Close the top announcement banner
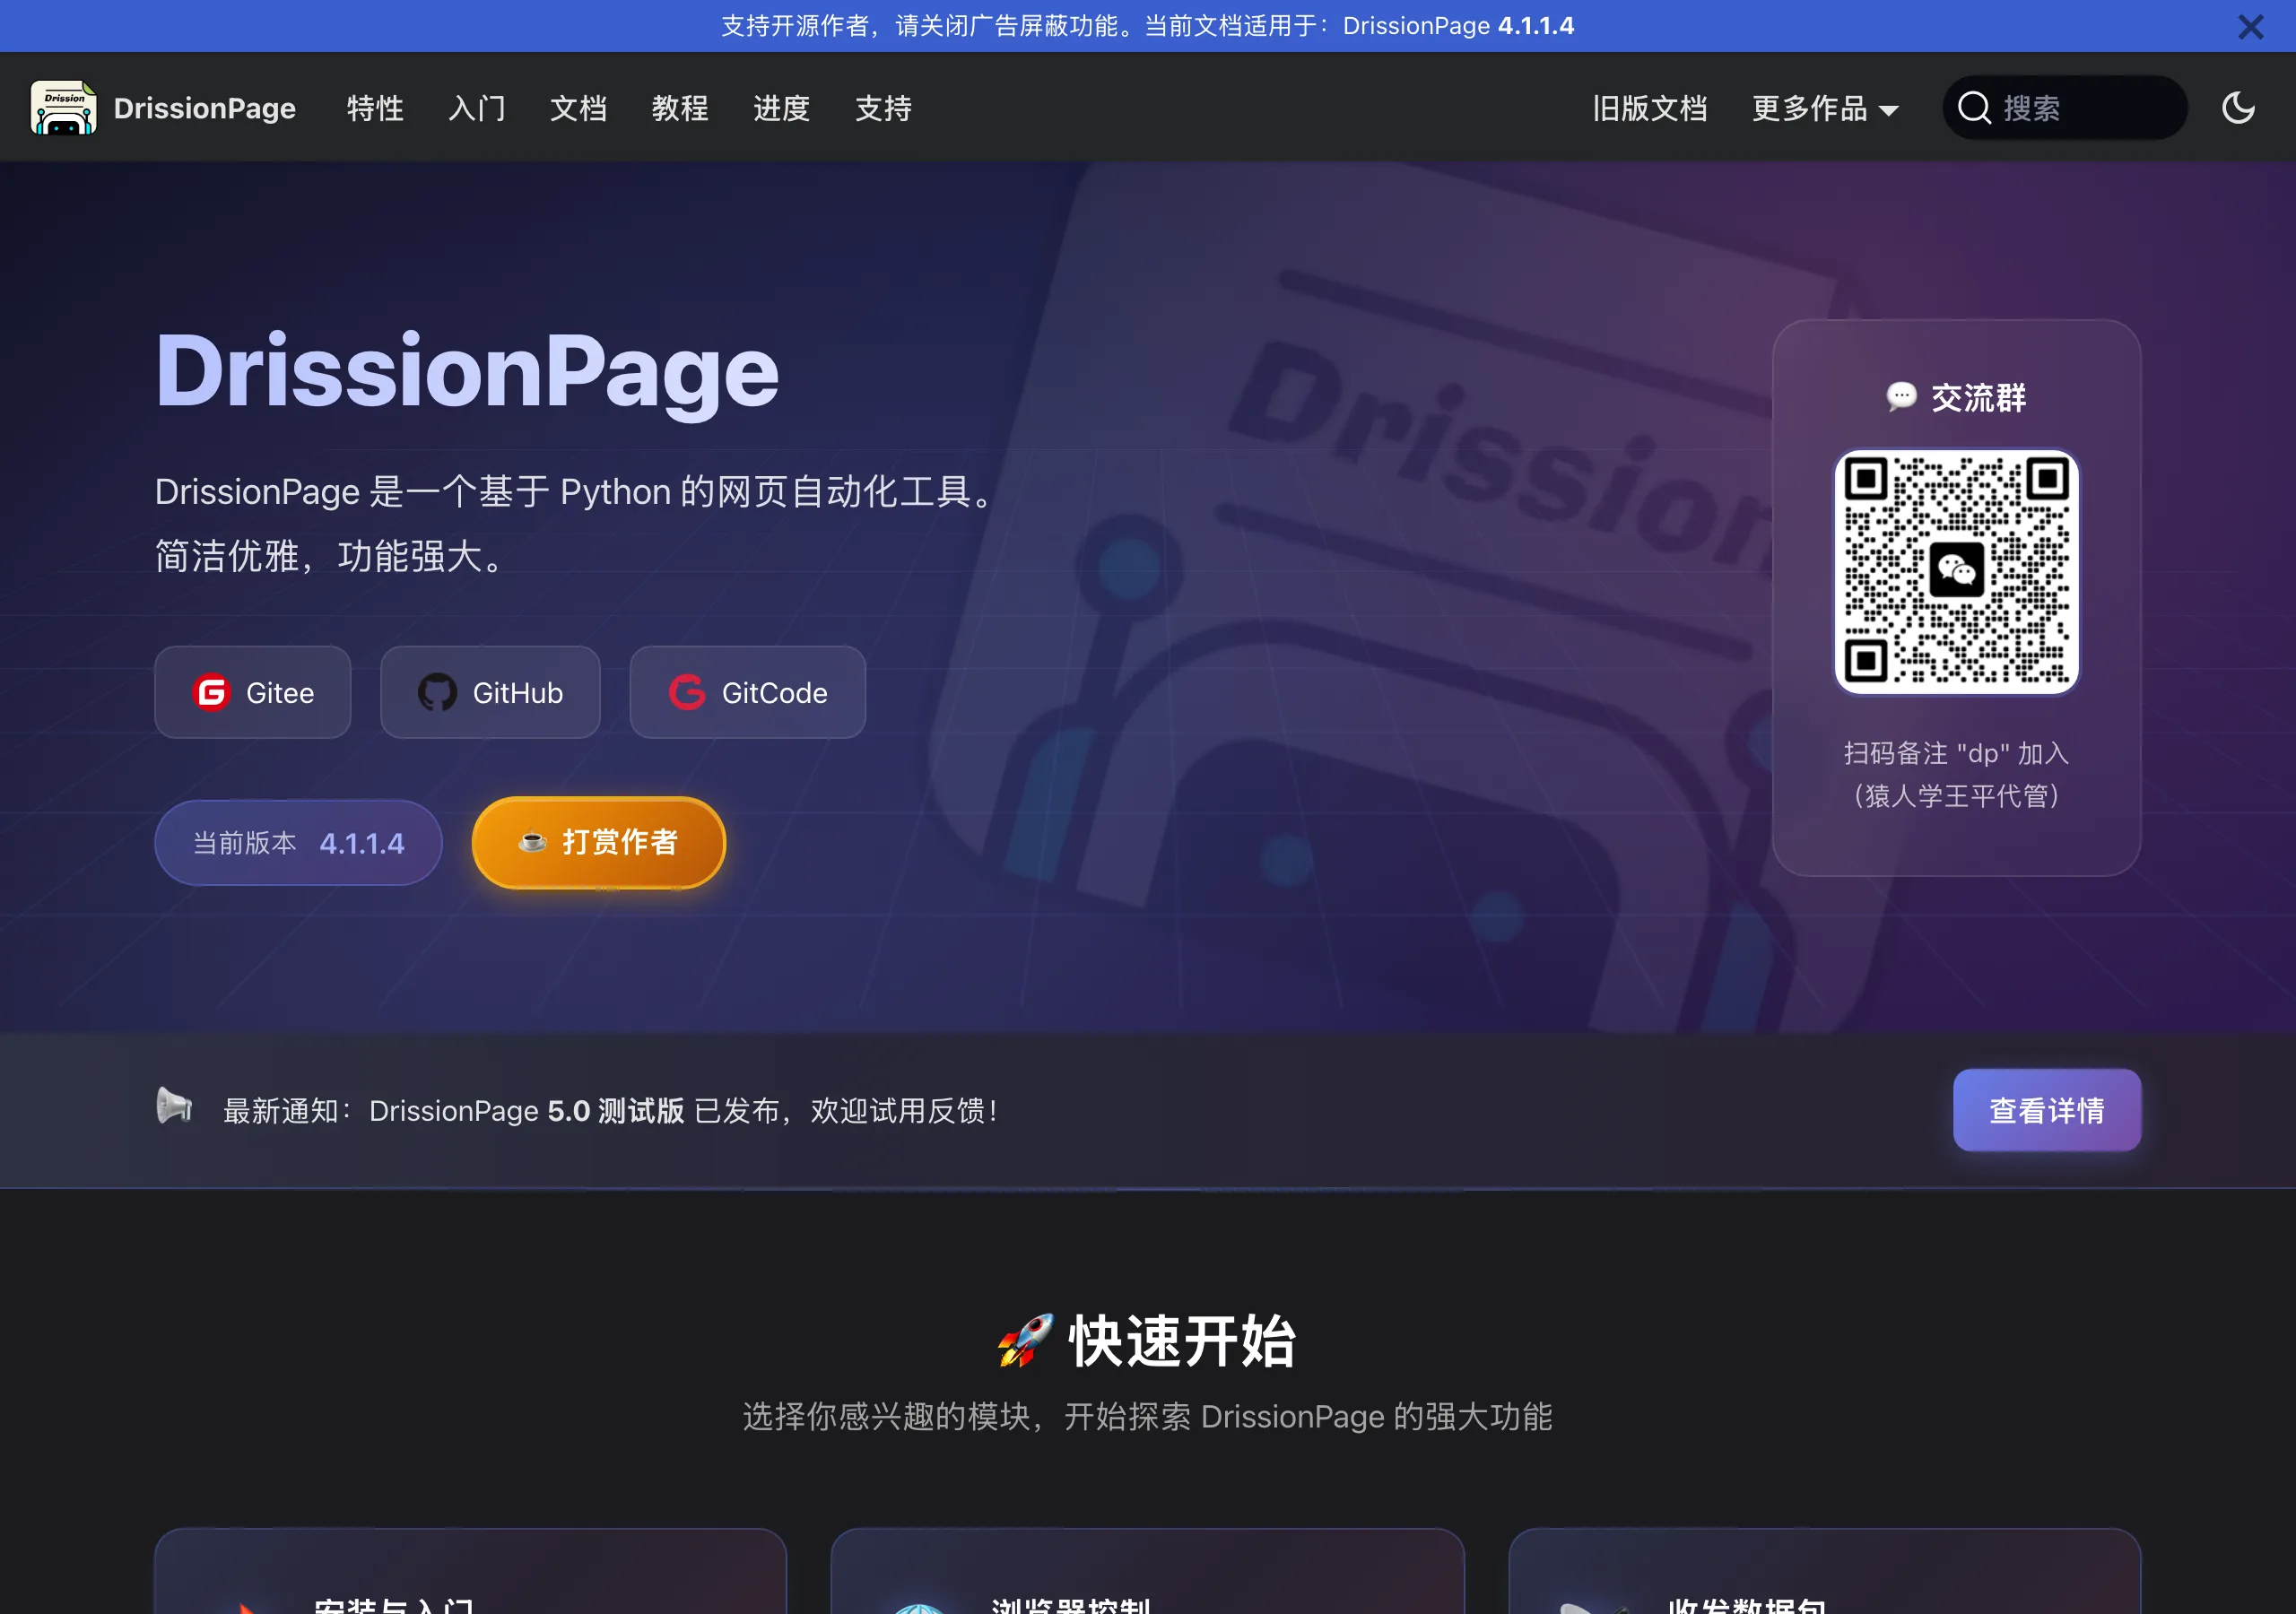This screenshot has height=1614, width=2296. [2250, 27]
